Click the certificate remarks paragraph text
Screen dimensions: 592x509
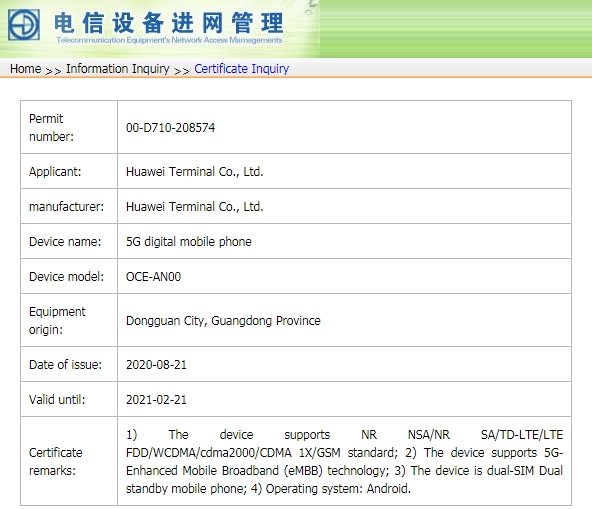pyautogui.click(x=344, y=461)
